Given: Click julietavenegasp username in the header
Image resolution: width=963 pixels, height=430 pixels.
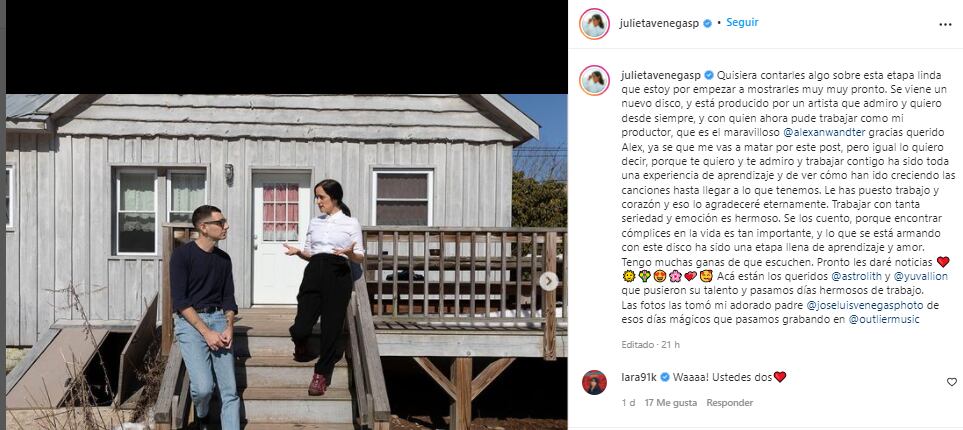Looking at the screenshot, I should (660, 24).
